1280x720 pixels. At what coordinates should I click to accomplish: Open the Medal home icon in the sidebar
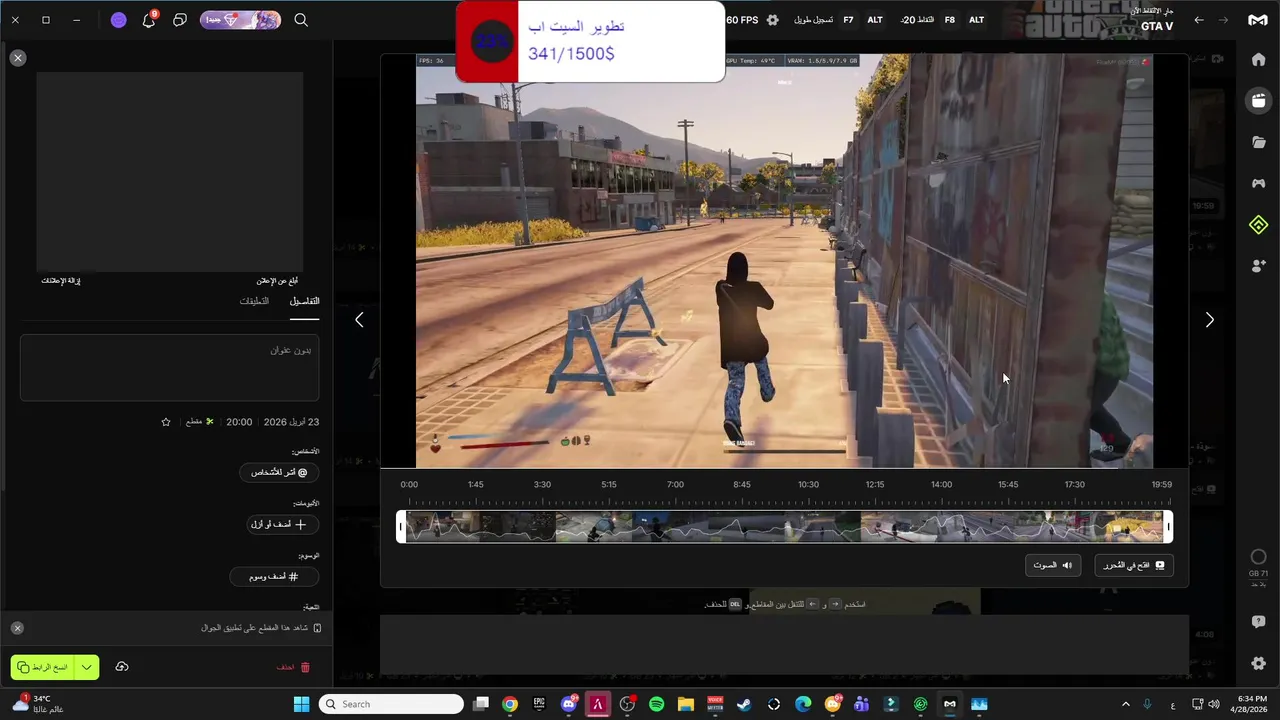point(1258,60)
